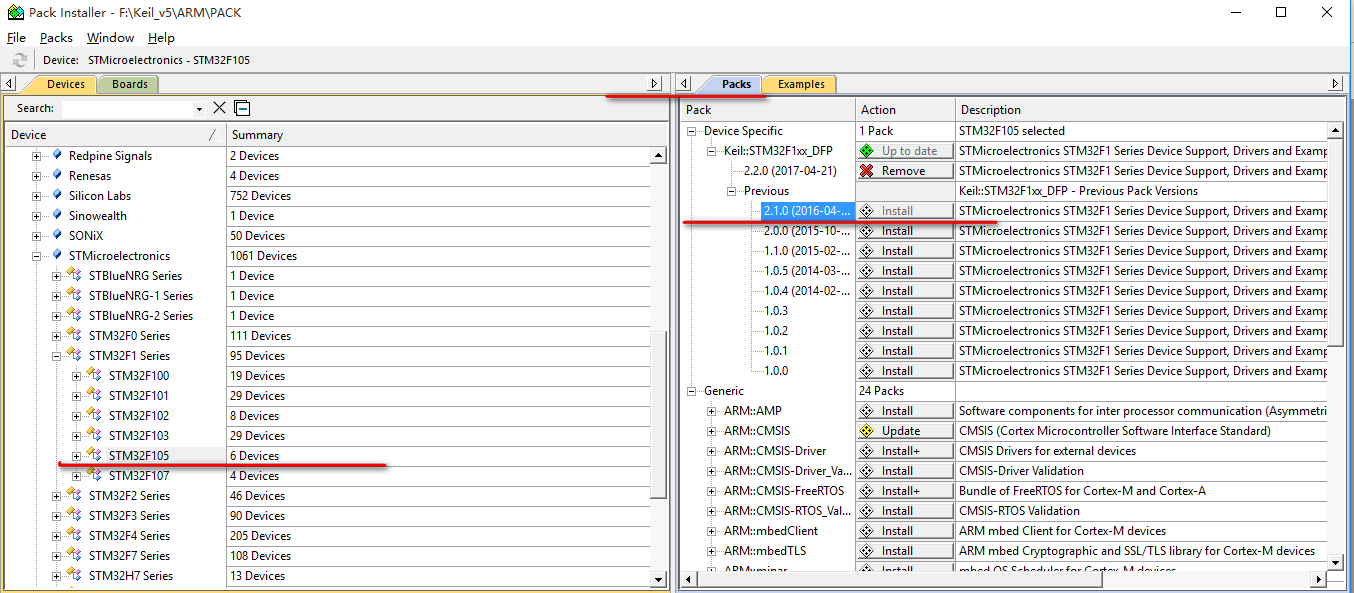Clear the device search with X icon

[x=220, y=108]
